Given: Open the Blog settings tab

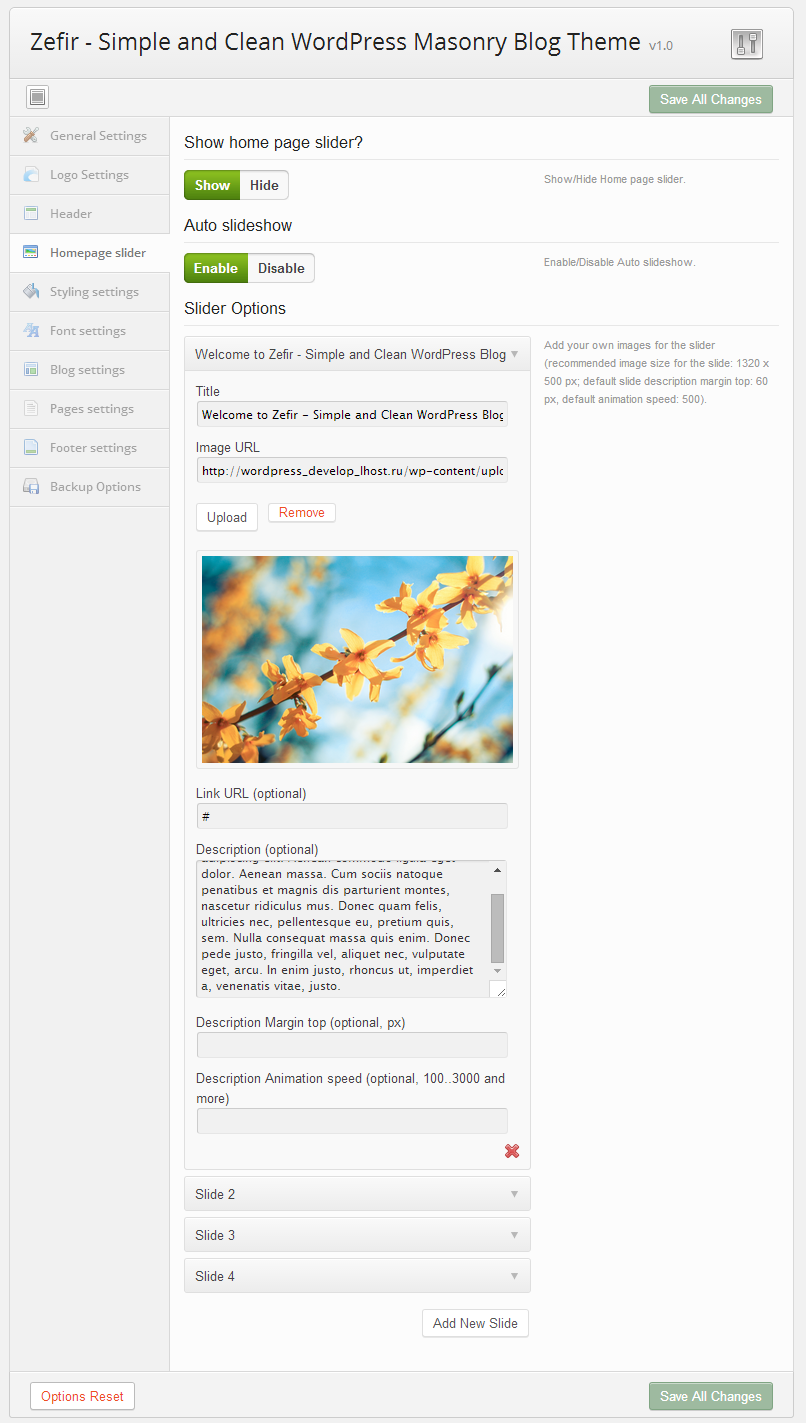Looking at the screenshot, I should coord(87,370).
